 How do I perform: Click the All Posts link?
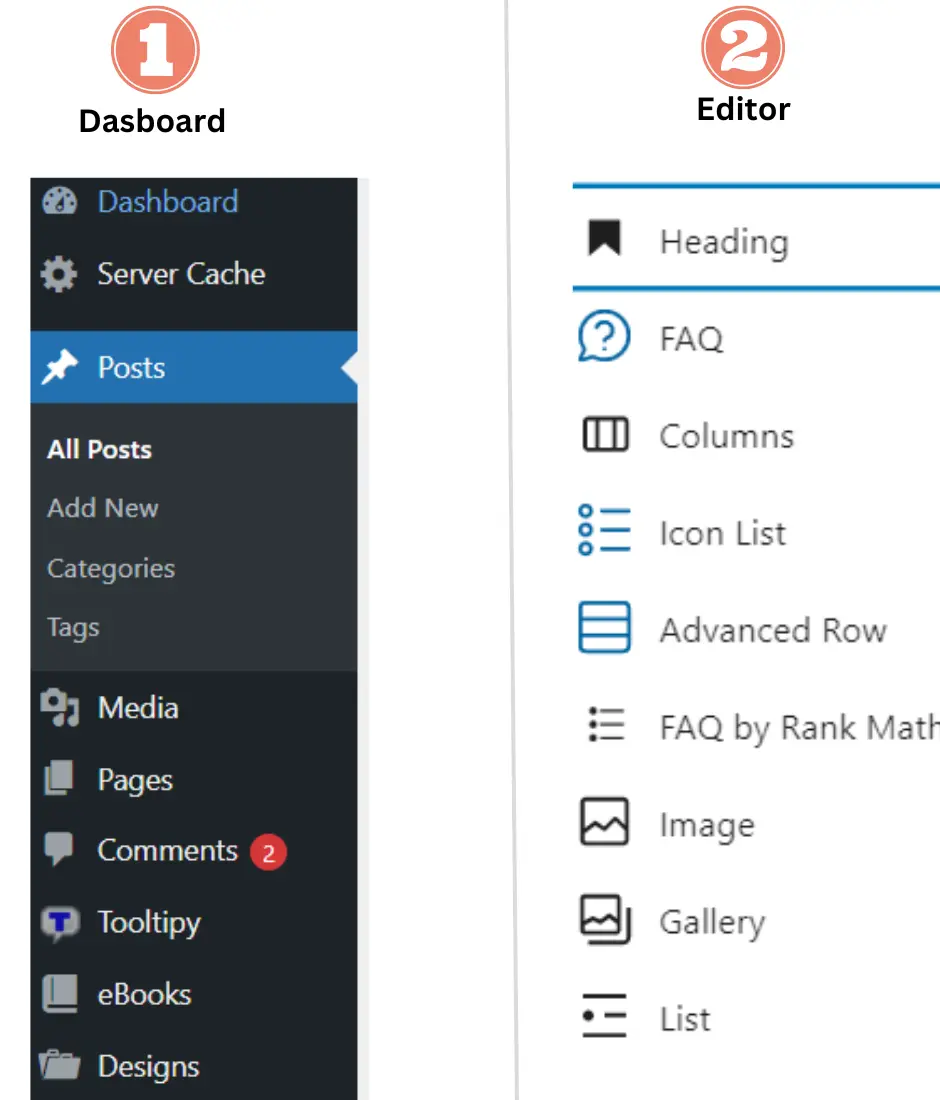[x=99, y=450]
